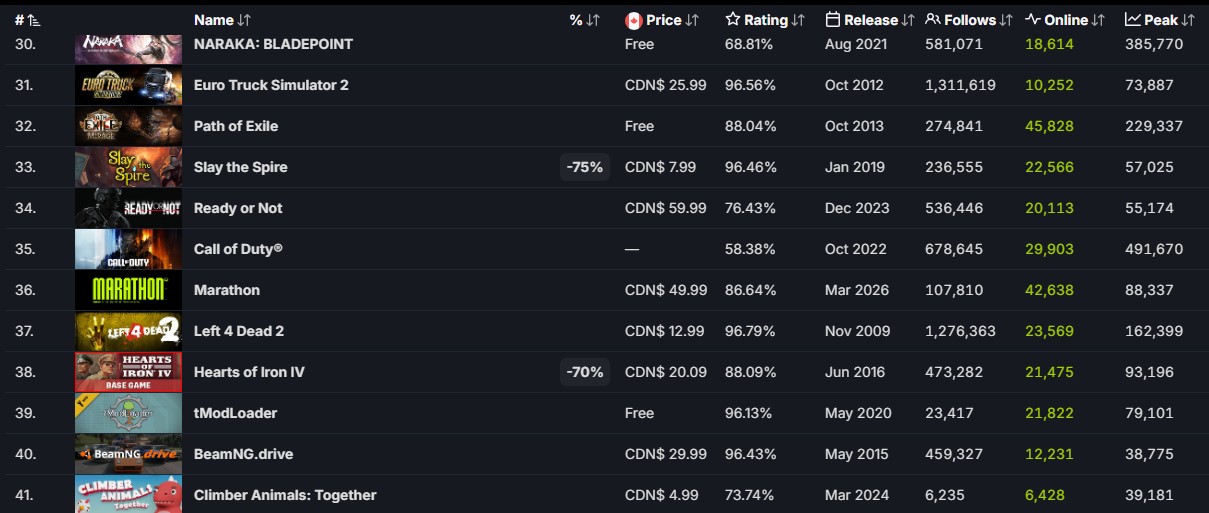1209x513 pixels.
Task: Click the star icon in Rating header
Action: pyautogui.click(x=733, y=20)
